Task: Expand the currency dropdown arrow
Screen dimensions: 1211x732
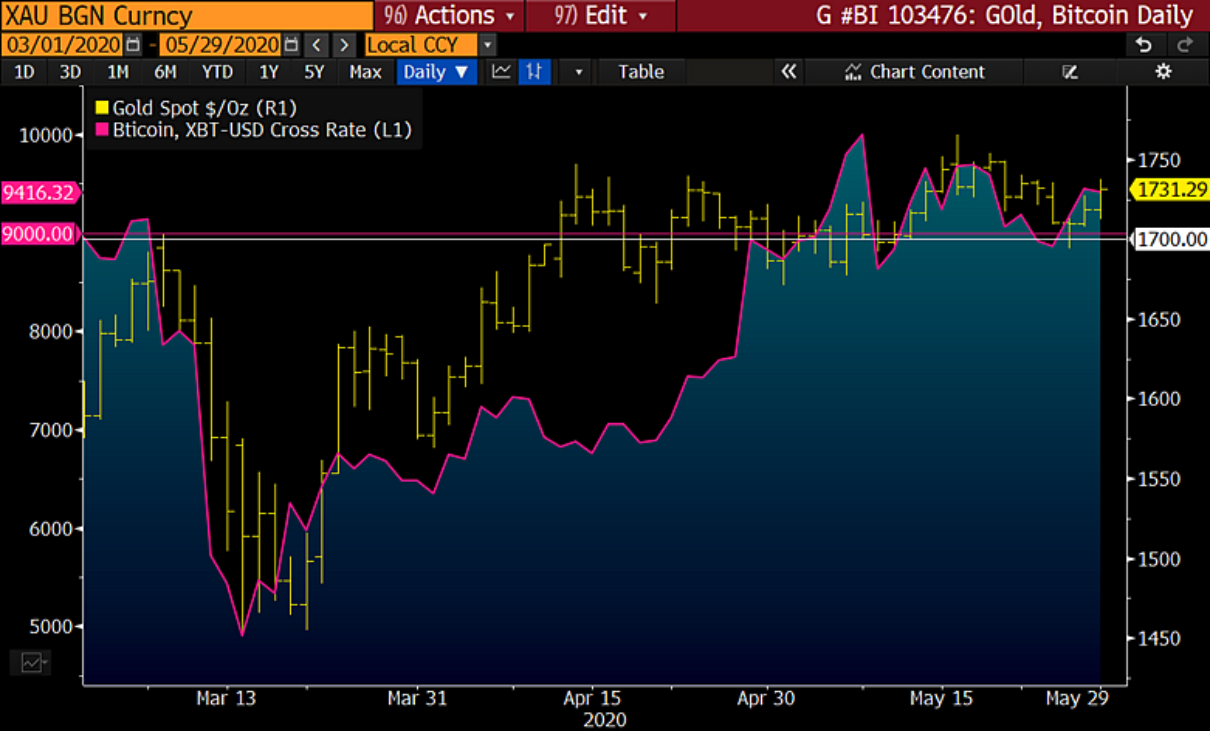Action: point(487,45)
